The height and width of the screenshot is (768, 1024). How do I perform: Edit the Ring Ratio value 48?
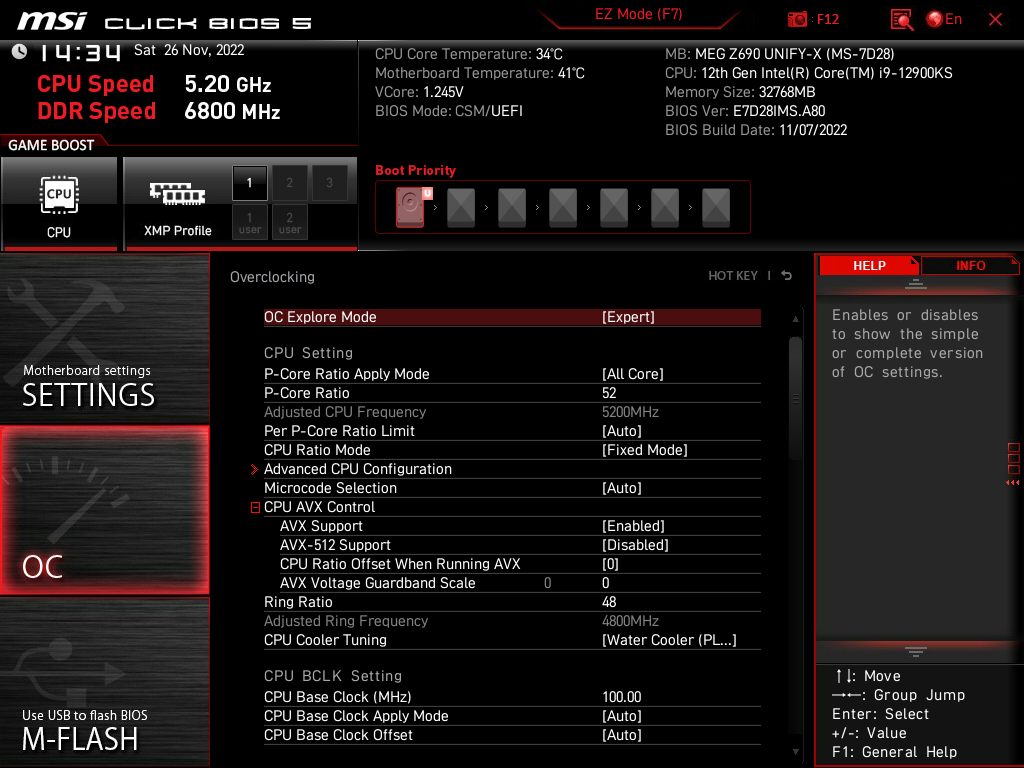point(512,601)
